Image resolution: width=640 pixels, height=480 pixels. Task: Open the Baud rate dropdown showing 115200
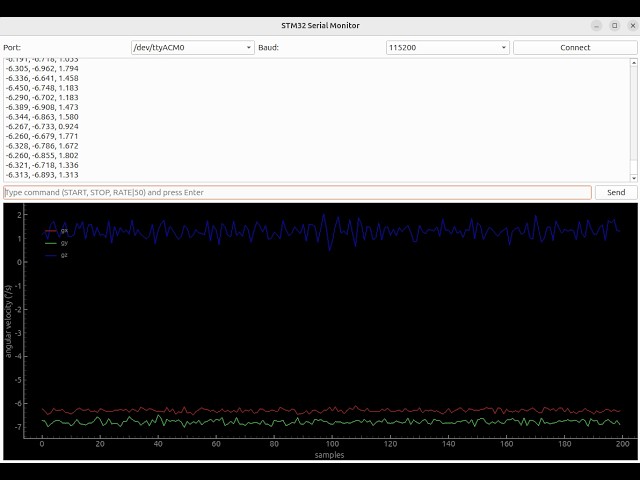[448, 47]
